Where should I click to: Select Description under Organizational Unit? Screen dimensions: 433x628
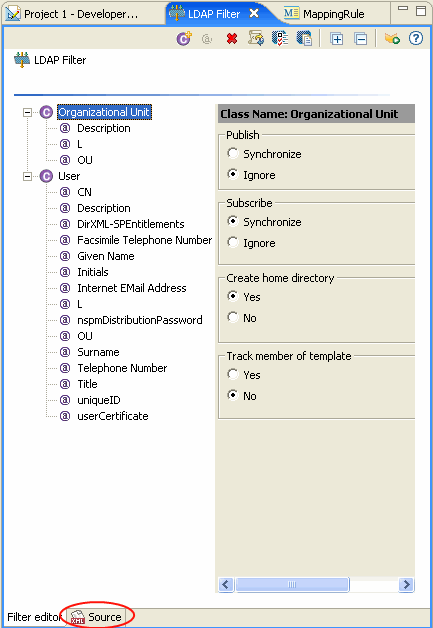pos(104,128)
